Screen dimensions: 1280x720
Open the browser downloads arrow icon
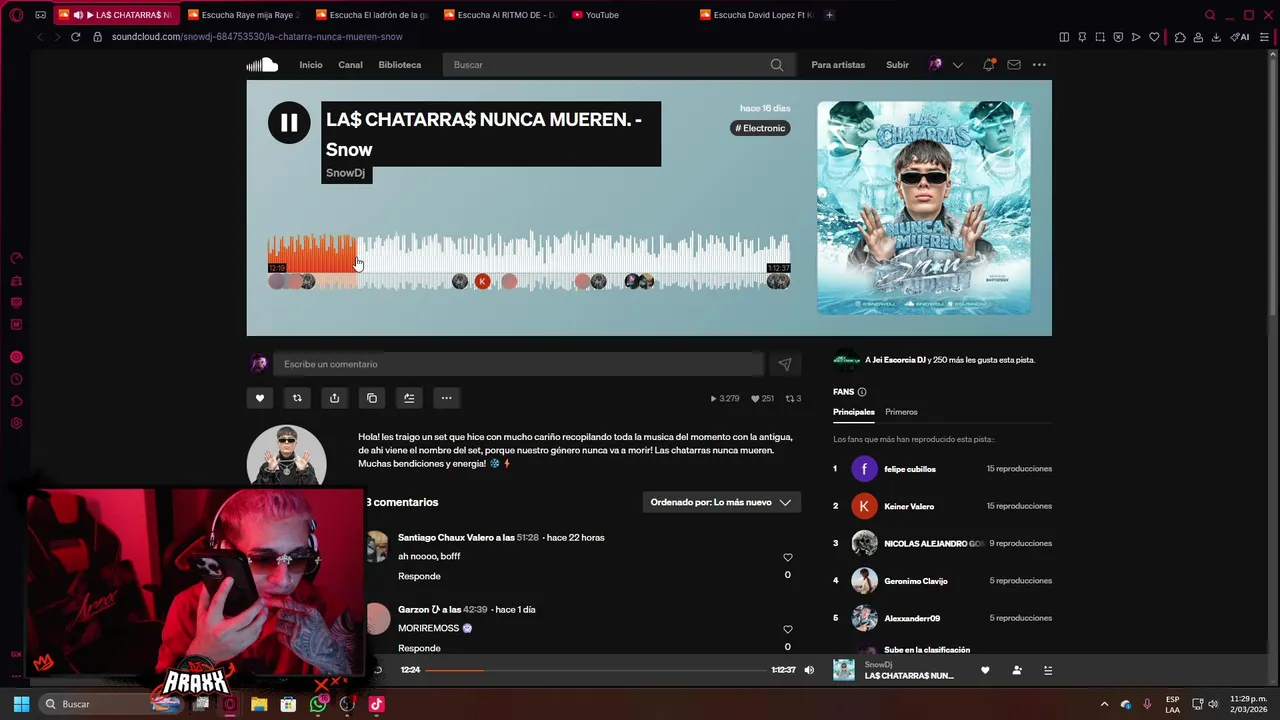(1216, 37)
